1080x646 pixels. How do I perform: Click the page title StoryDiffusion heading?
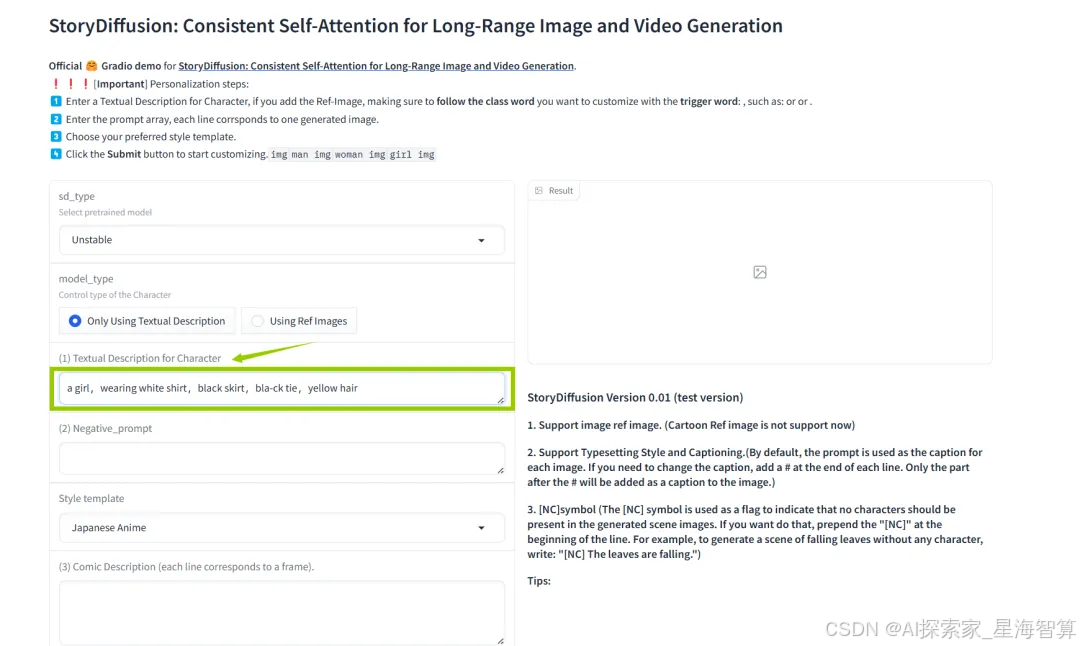pyautogui.click(x=415, y=26)
